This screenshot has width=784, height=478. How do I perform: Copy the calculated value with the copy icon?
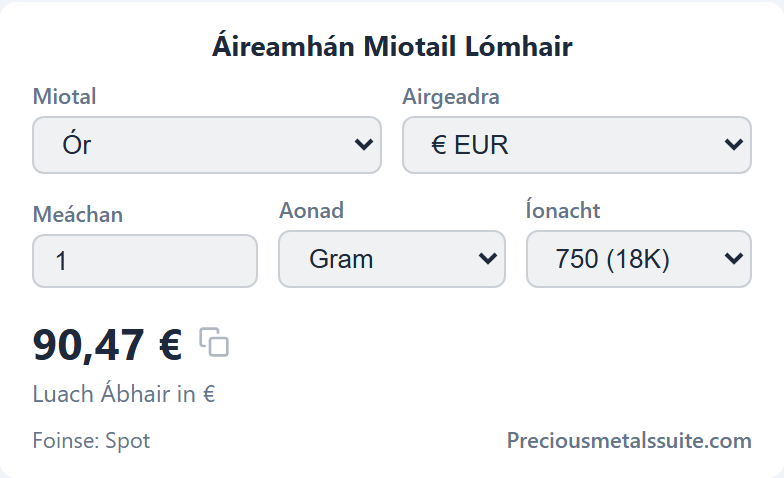[x=214, y=342]
